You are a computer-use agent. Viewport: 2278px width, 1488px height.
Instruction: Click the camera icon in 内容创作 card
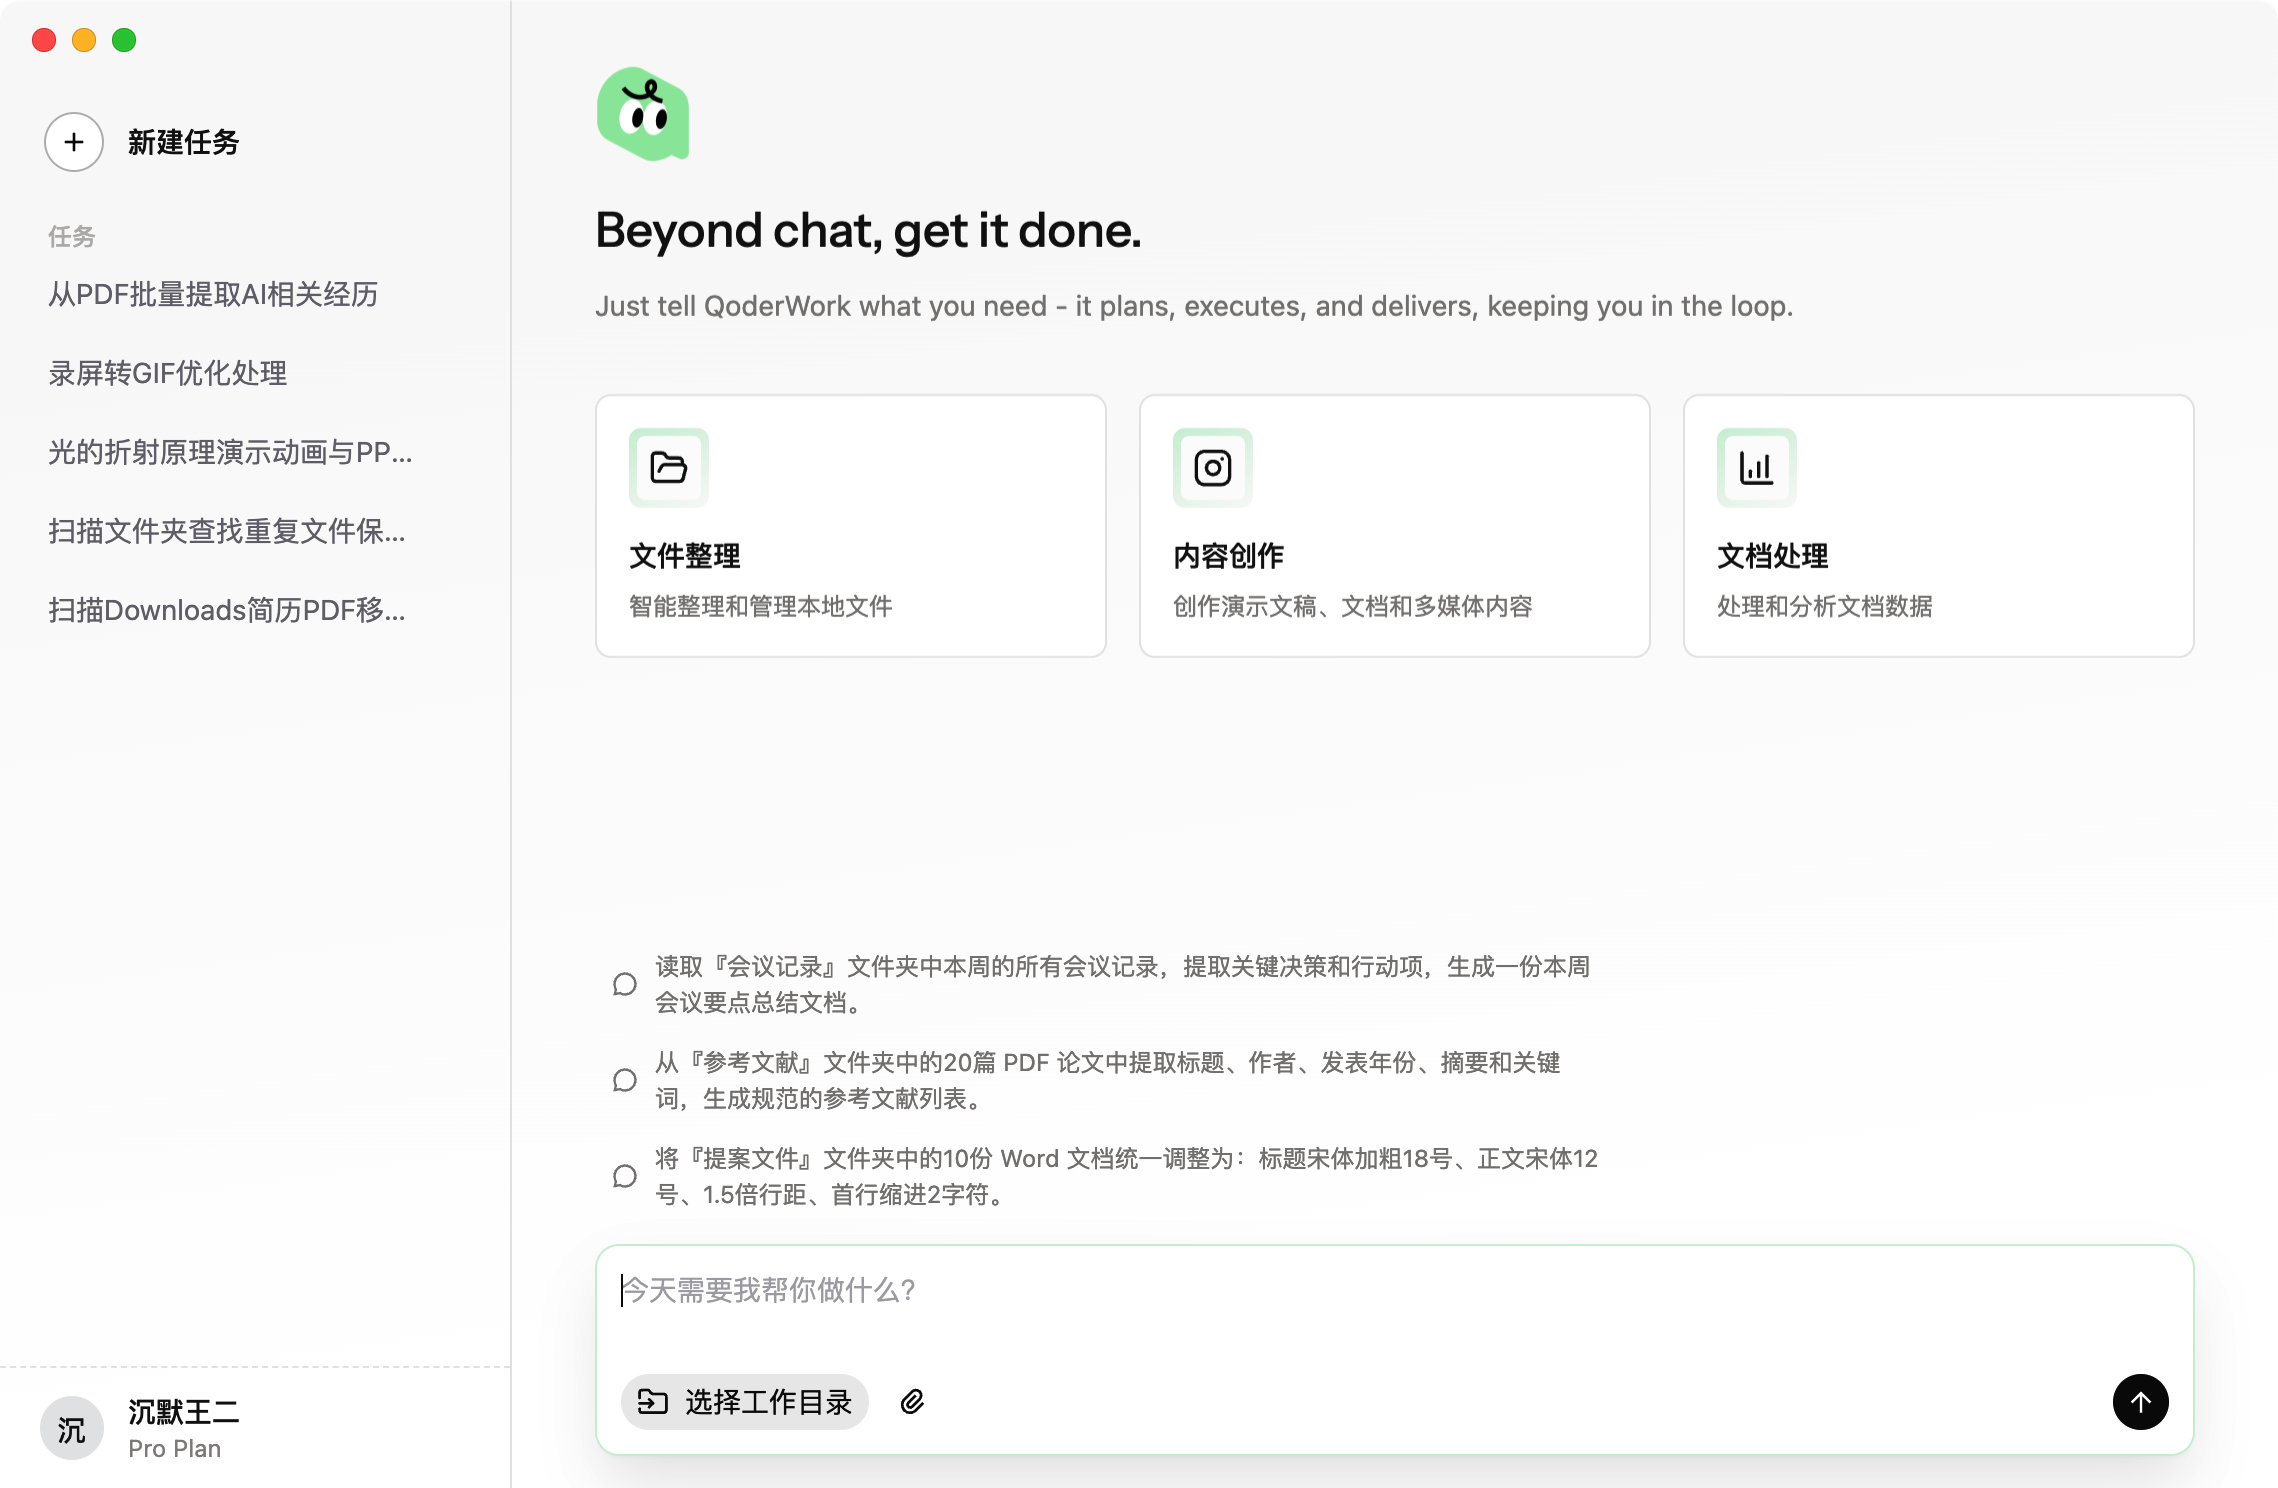1212,468
